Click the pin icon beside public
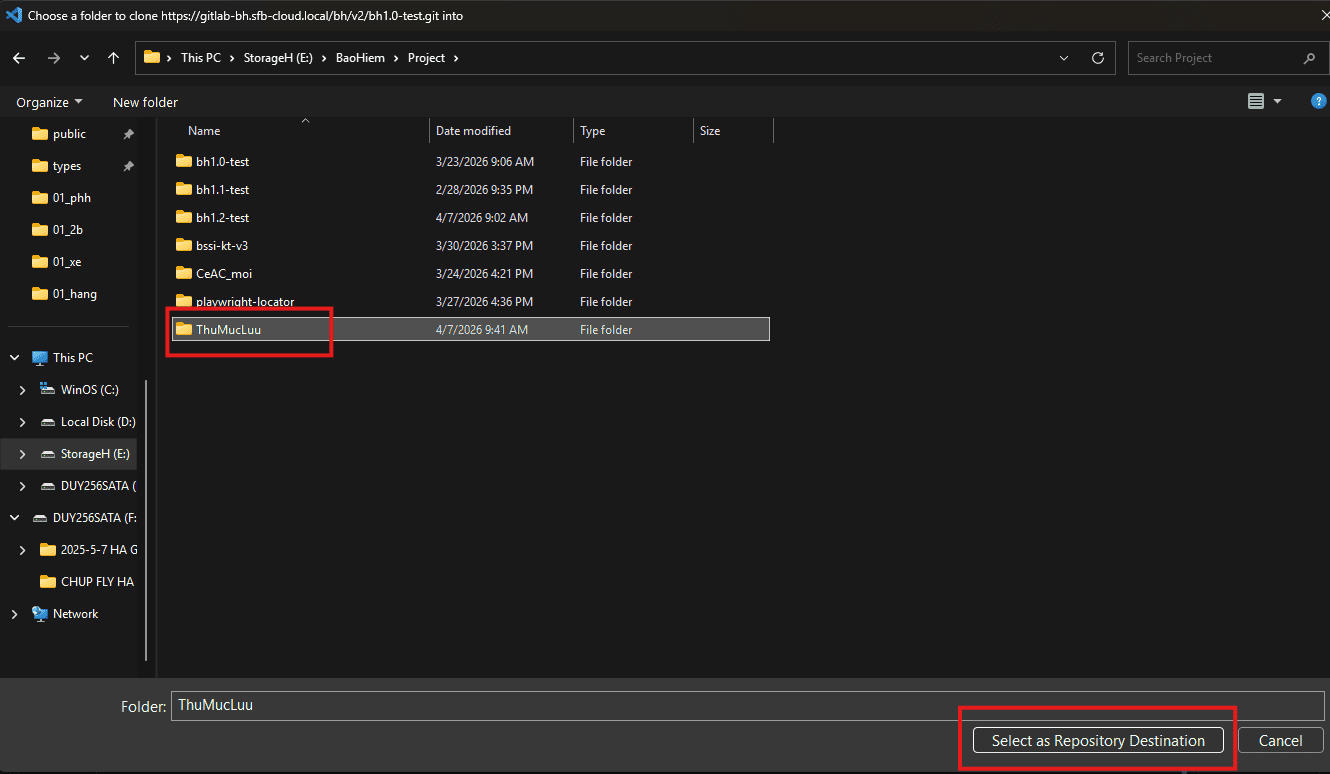This screenshot has height=774, width=1330. [x=128, y=134]
